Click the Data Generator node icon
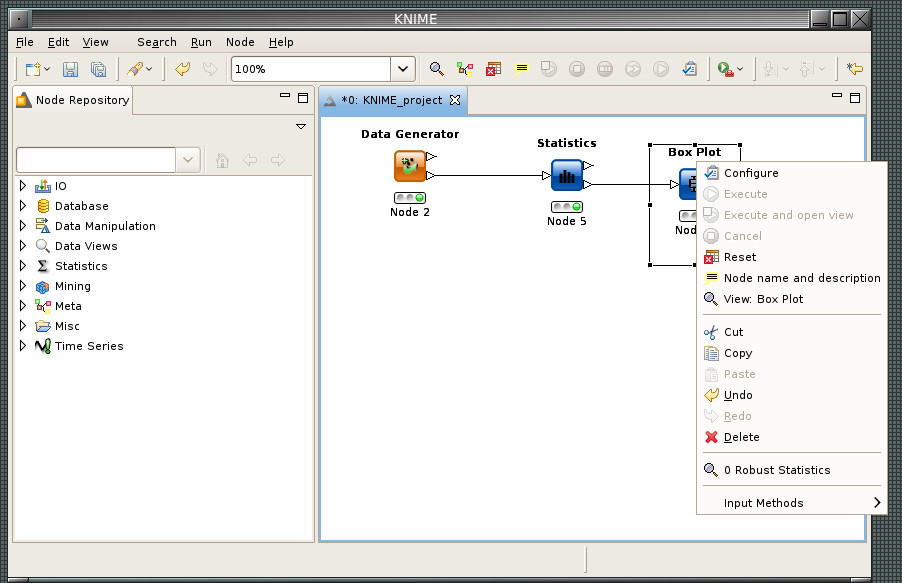 (410, 166)
